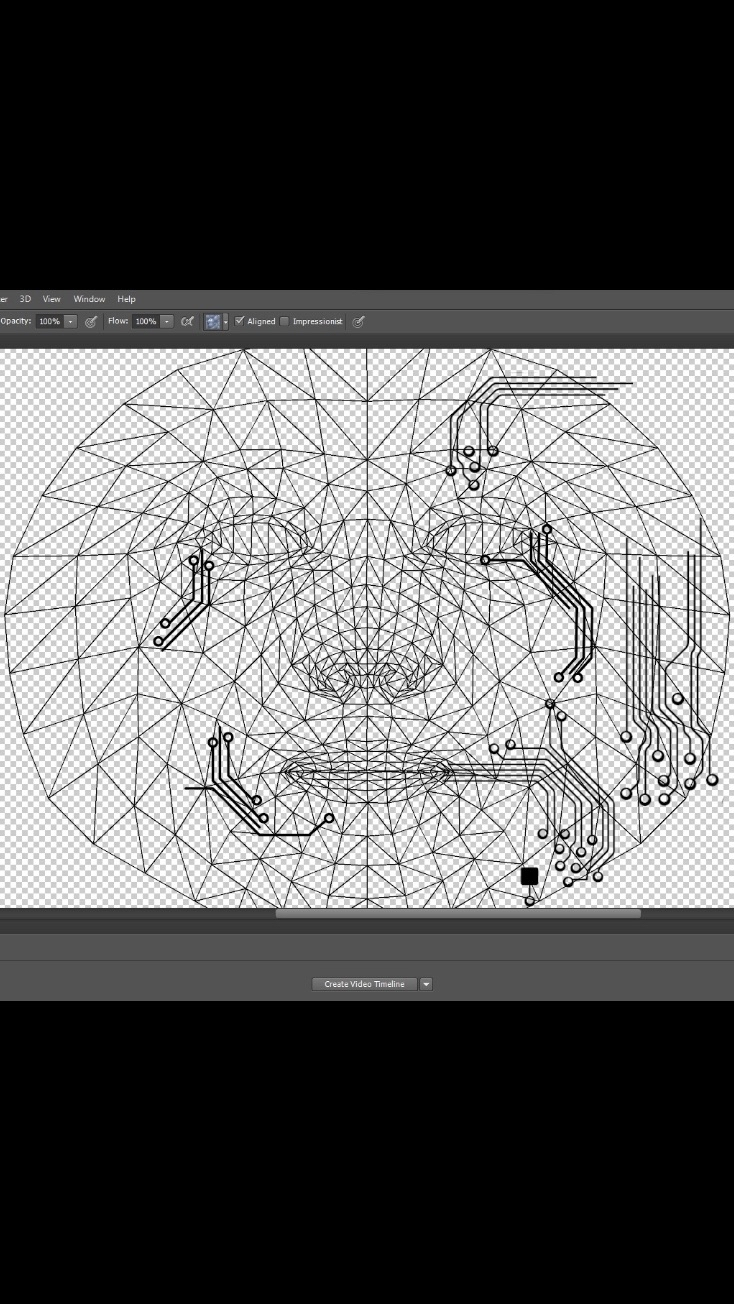The width and height of the screenshot is (734, 1304).
Task: Click the black square on the canvas
Action: (530, 876)
